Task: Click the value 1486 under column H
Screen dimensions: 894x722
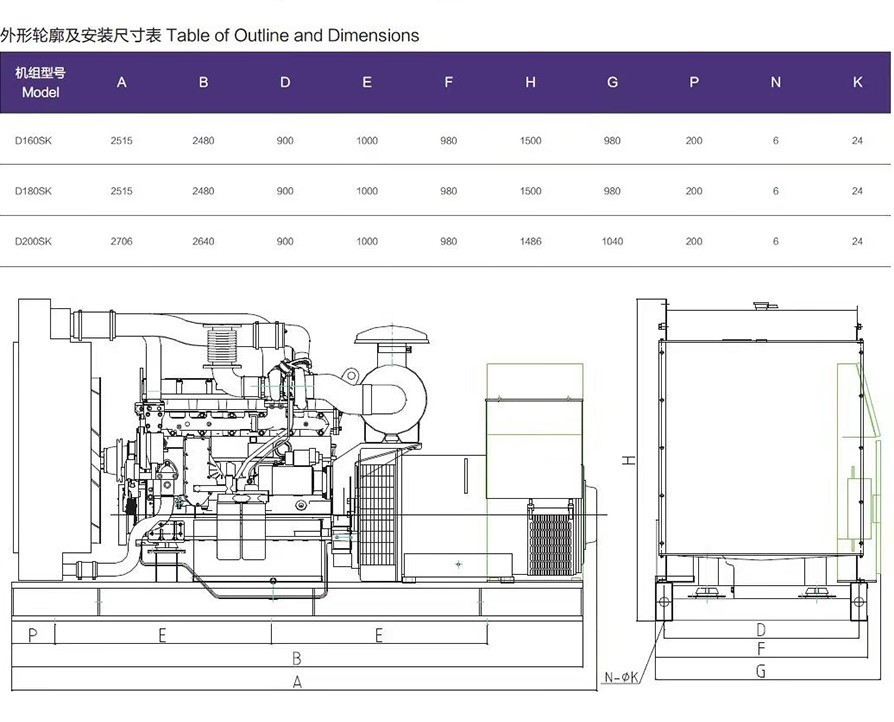Action: (x=530, y=241)
